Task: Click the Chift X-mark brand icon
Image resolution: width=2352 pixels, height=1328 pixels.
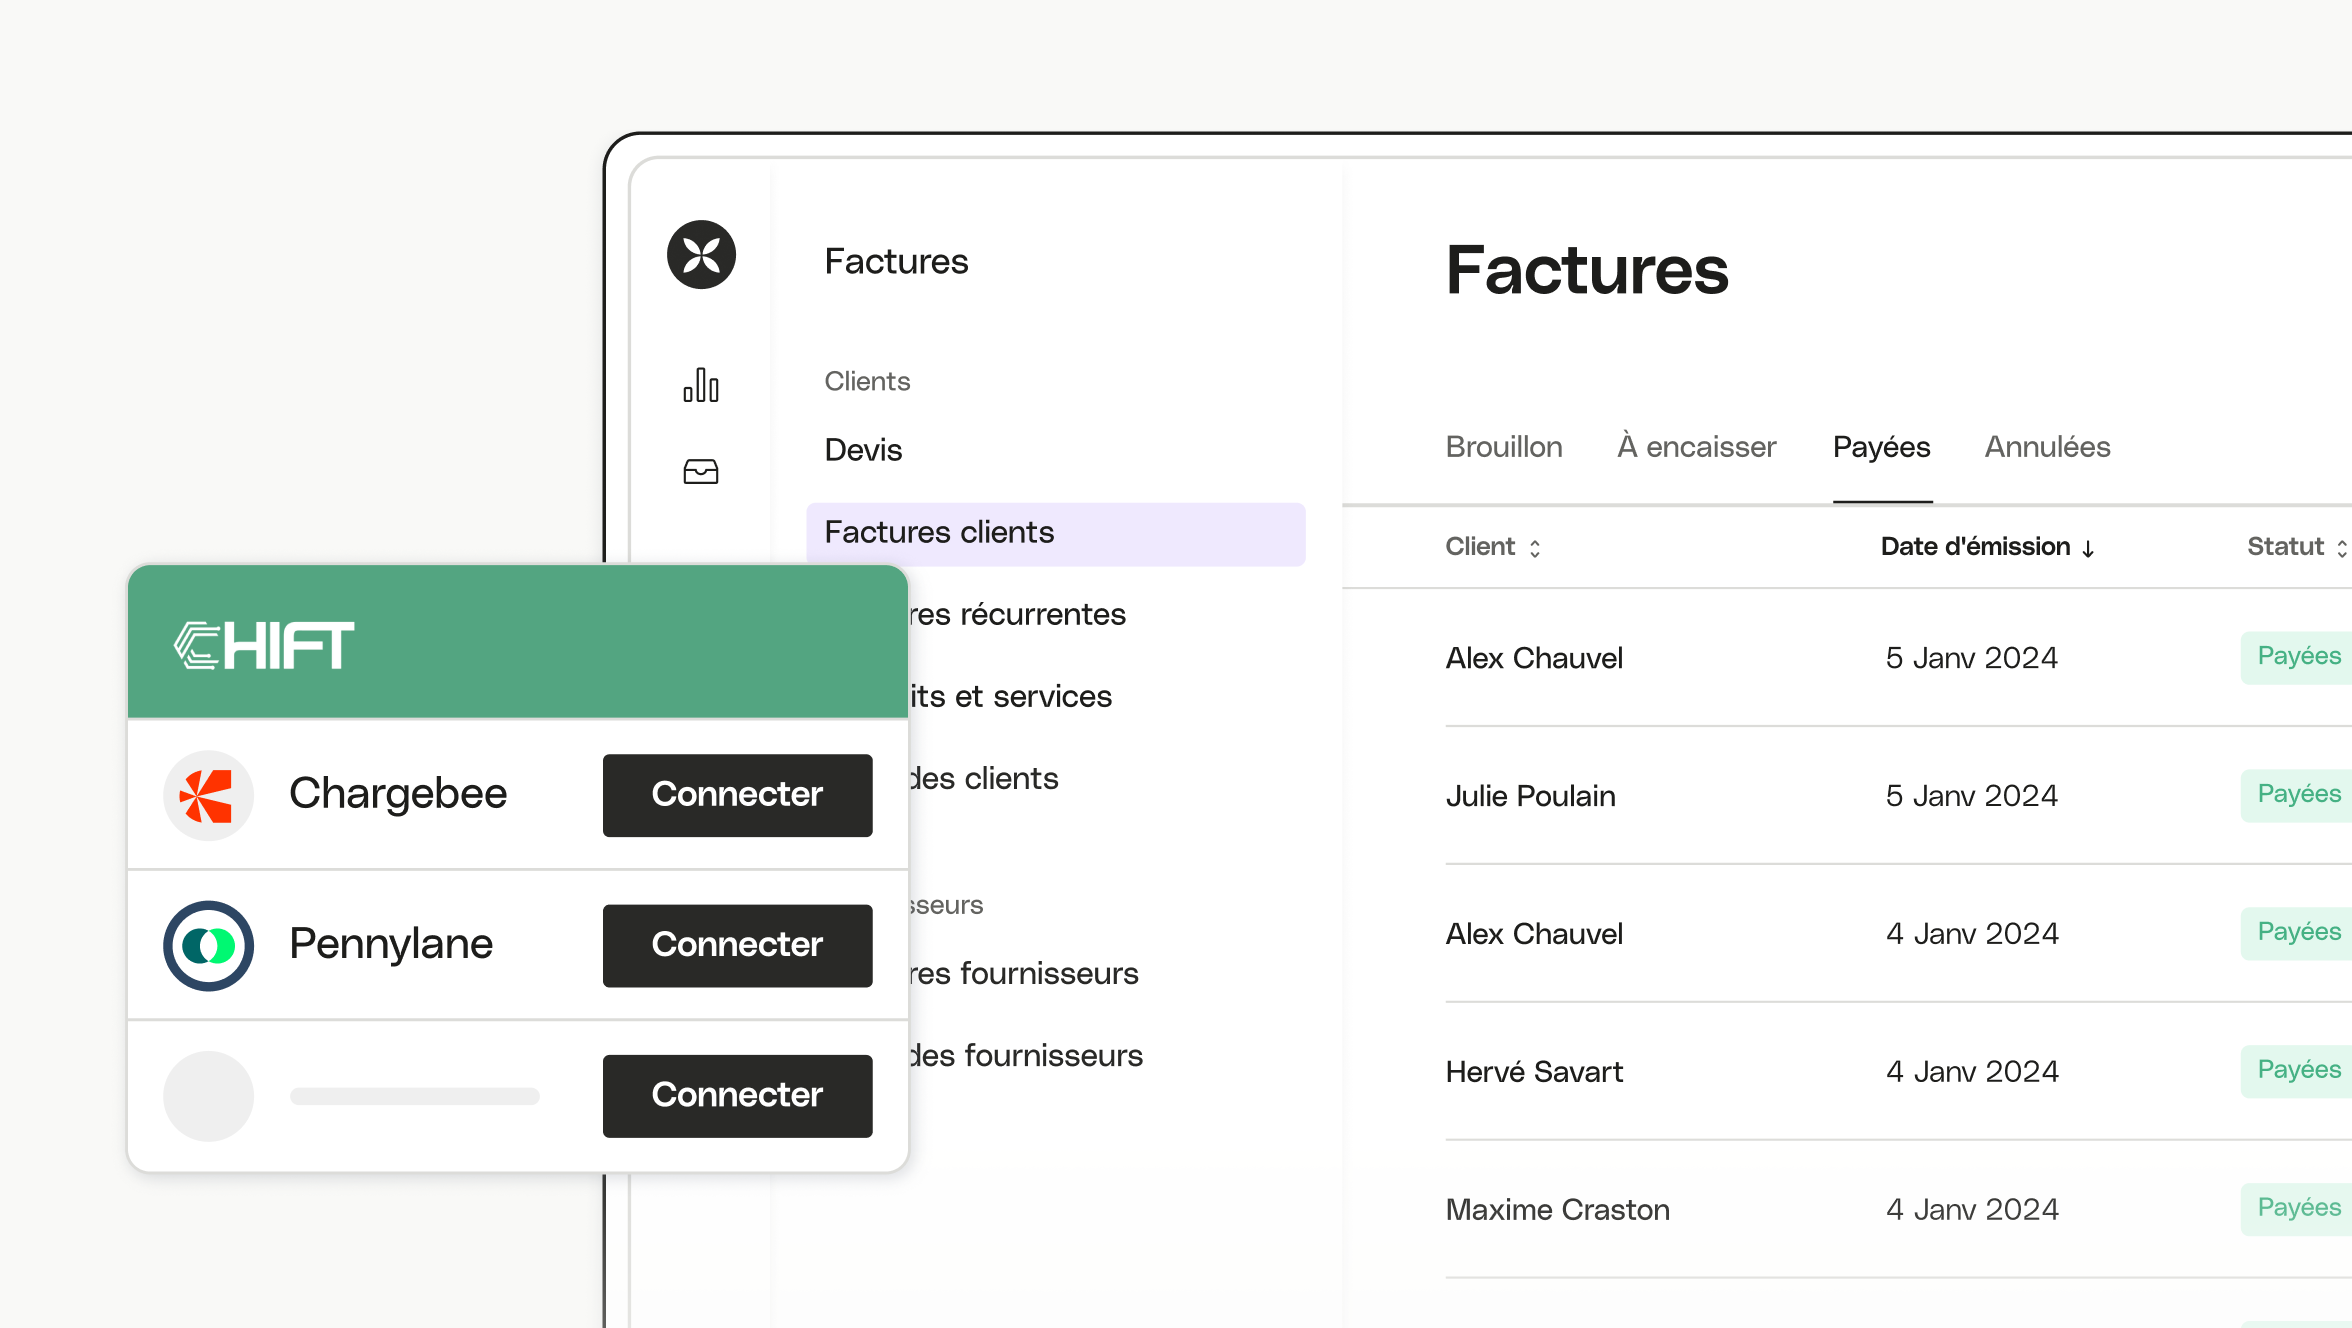Action: (x=701, y=255)
